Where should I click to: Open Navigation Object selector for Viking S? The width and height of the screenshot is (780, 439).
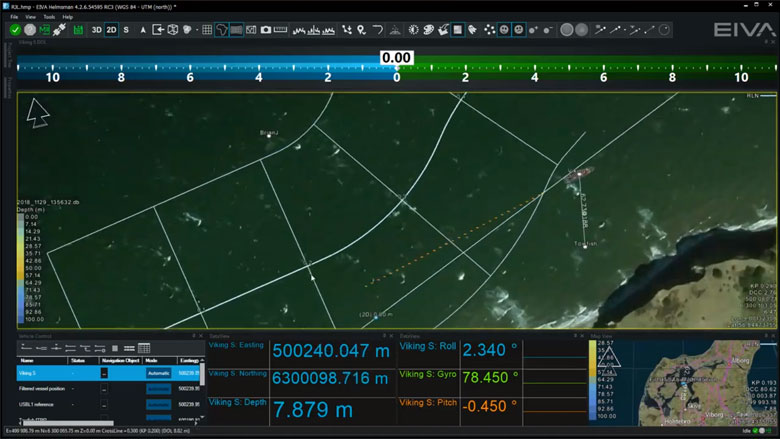104,373
